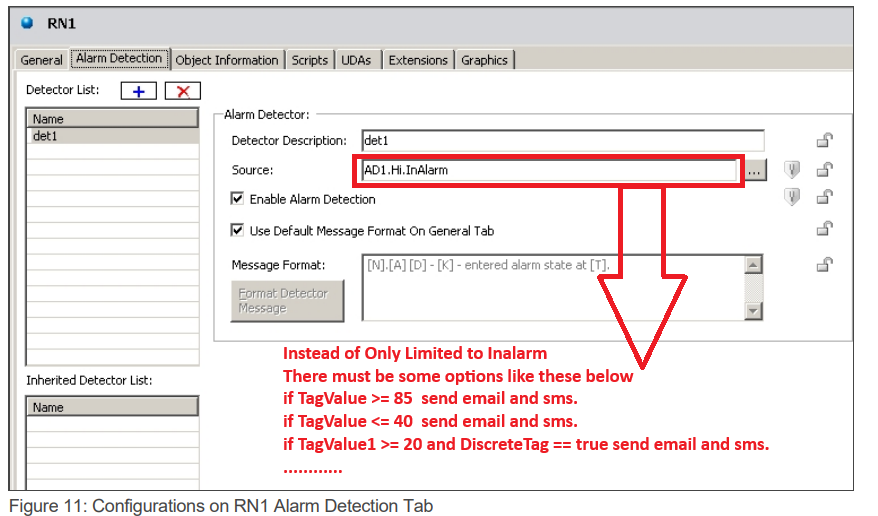The image size is (878, 516).
Task: Click lock icon beside Detector Description
Action: (x=825, y=141)
